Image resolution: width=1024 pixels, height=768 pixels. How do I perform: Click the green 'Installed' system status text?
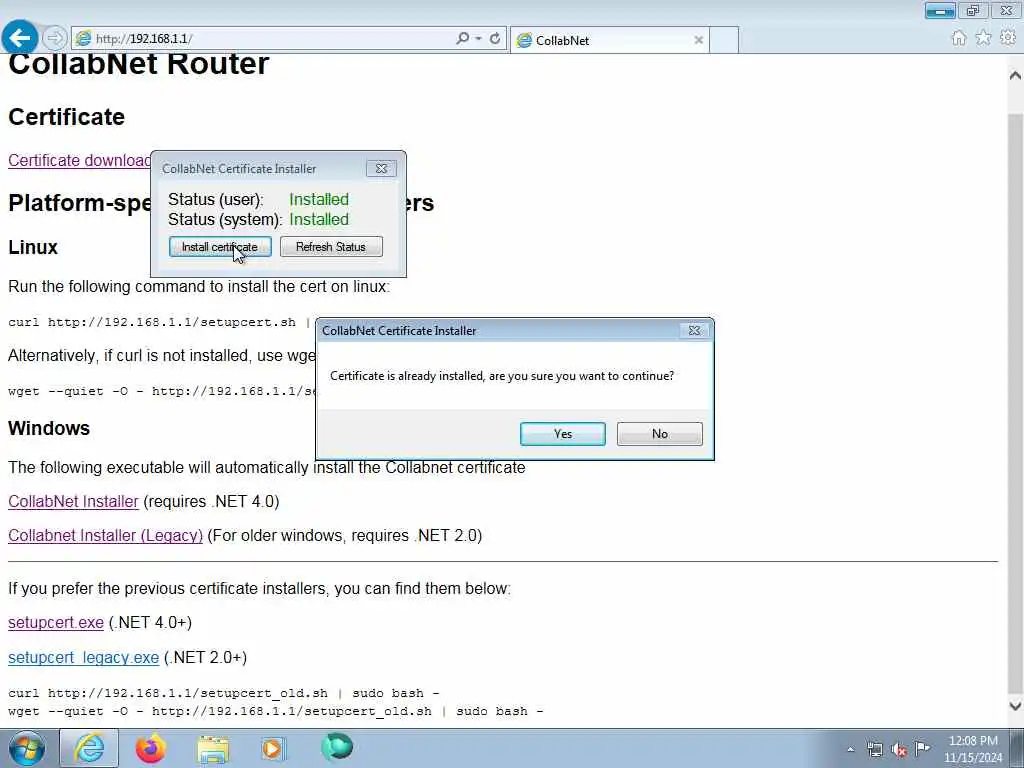[x=319, y=219]
